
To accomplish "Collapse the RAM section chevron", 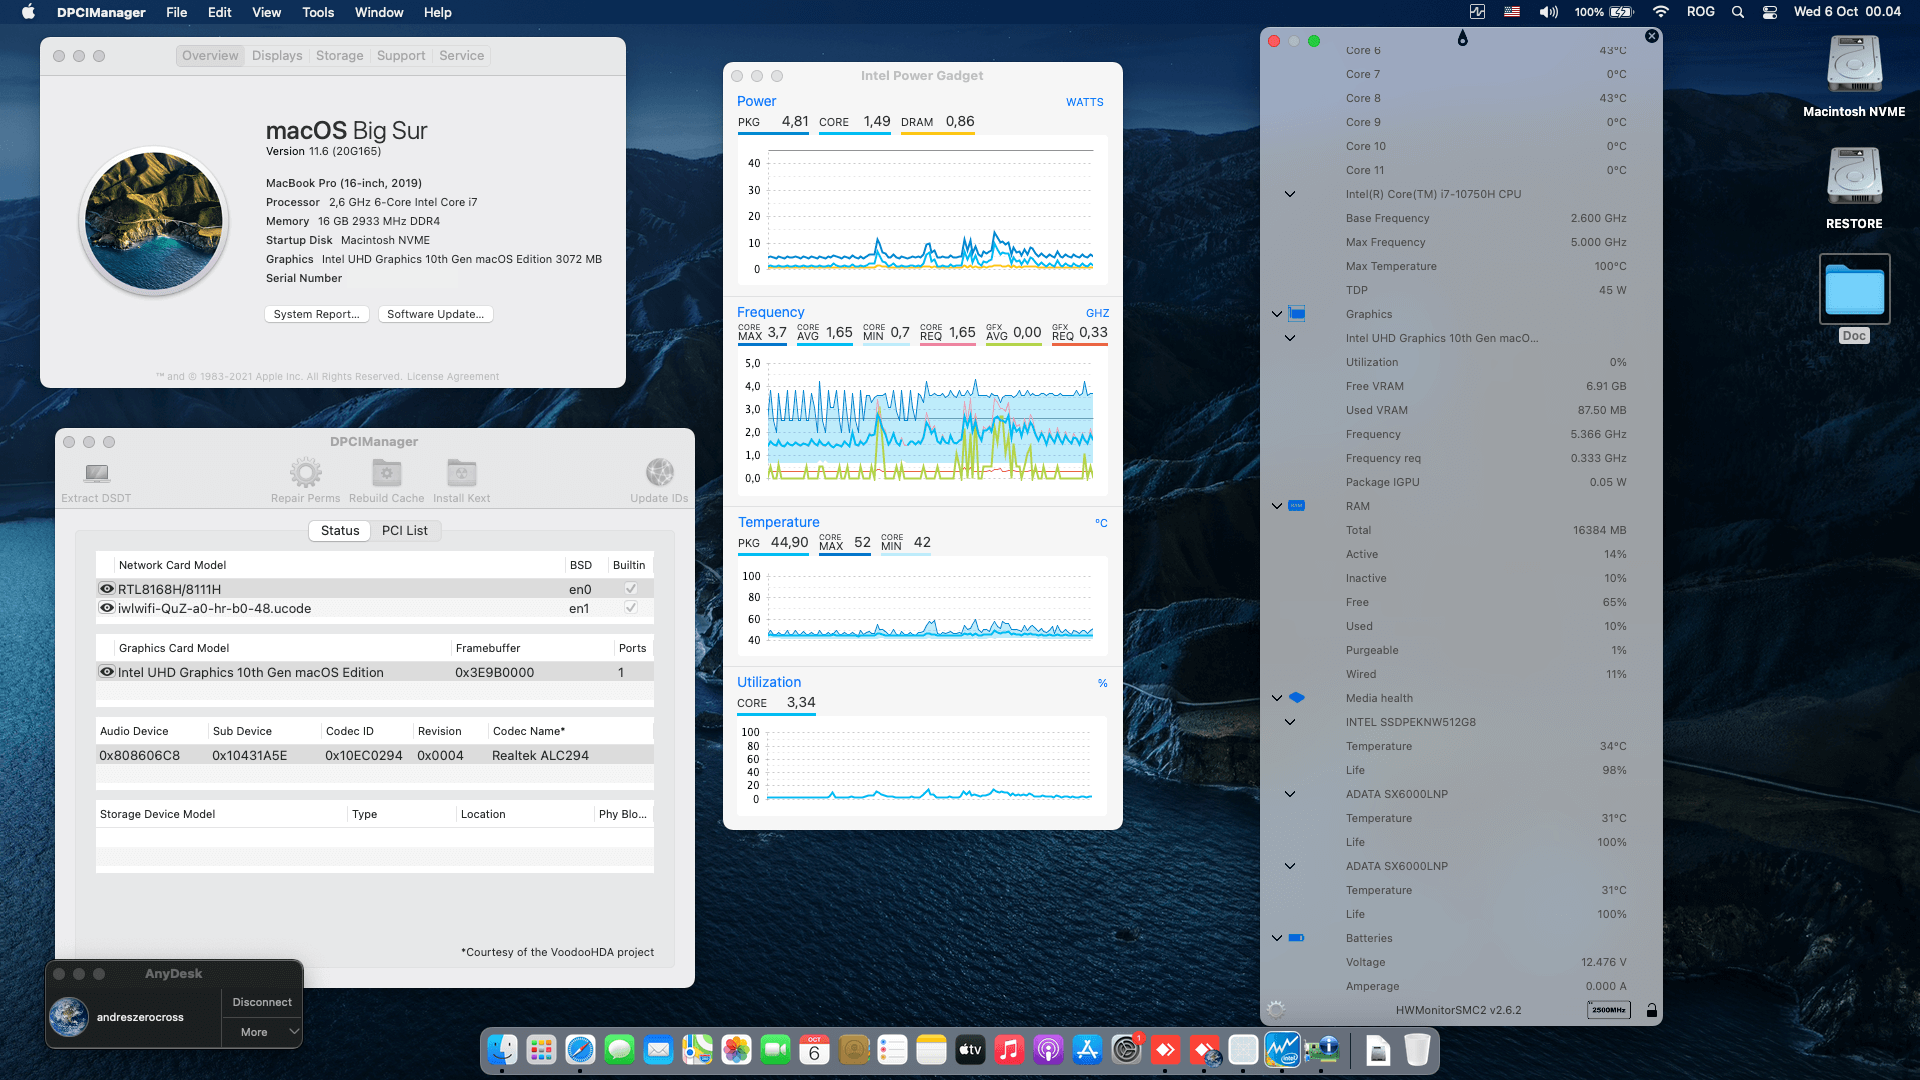I will click(x=1277, y=506).
